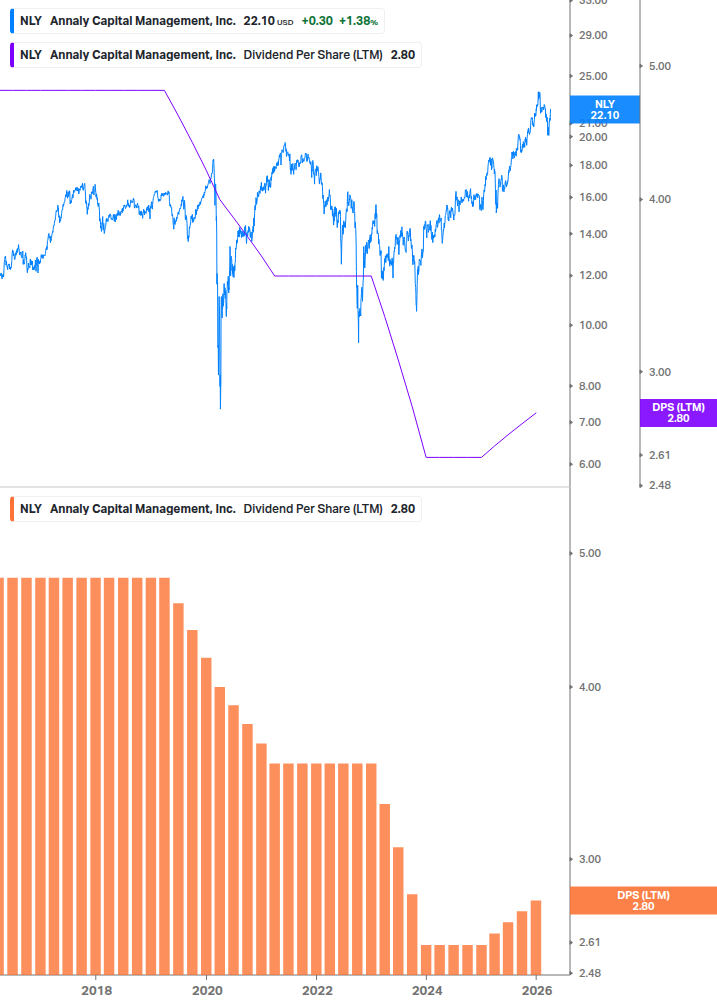Click the 2024 label on the time axis
The image size is (717, 1005).
tap(427, 991)
